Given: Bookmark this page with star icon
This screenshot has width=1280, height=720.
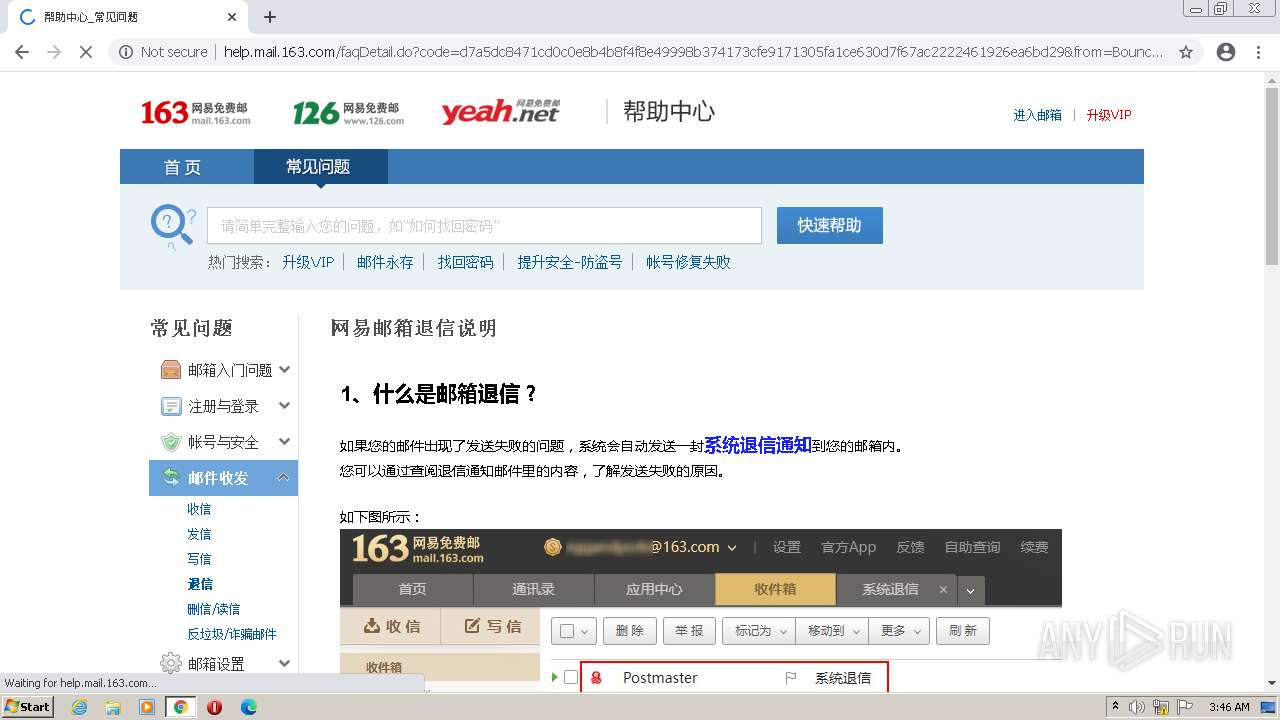Looking at the screenshot, I should tap(1186, 52).
